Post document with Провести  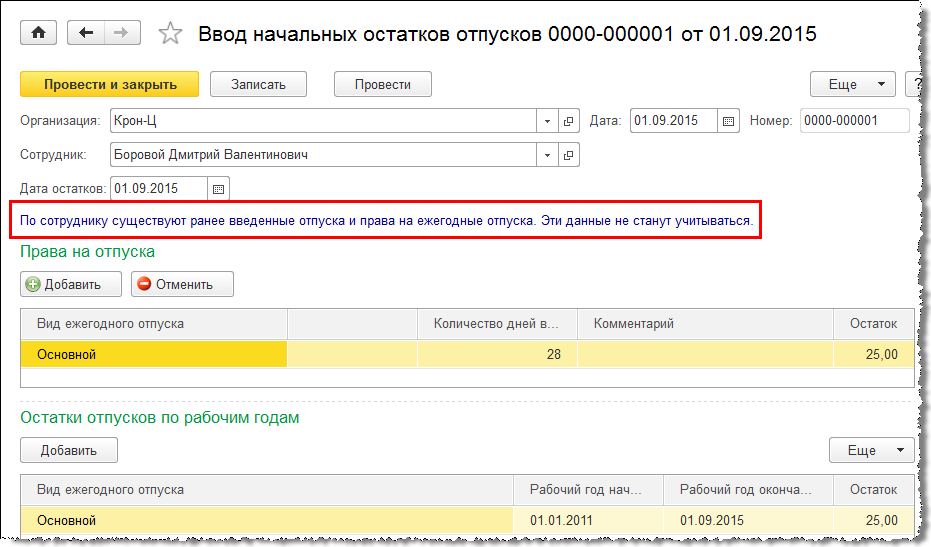click(x=382, y=84)
